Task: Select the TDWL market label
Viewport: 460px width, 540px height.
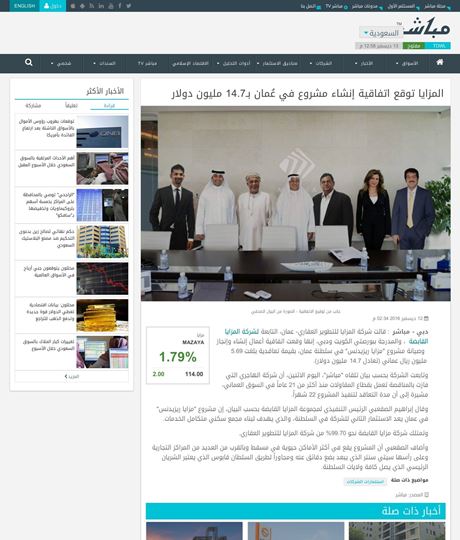Action: coord(438,46)
